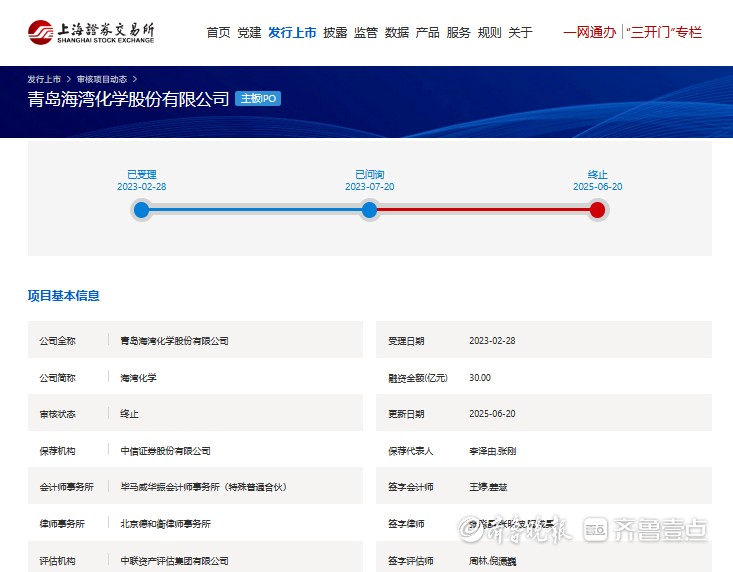The height and width of the screenshot is (572, 733).
Task: Click the 保荐机构 label
Action: pyautogui.click(x=57, y=450)
